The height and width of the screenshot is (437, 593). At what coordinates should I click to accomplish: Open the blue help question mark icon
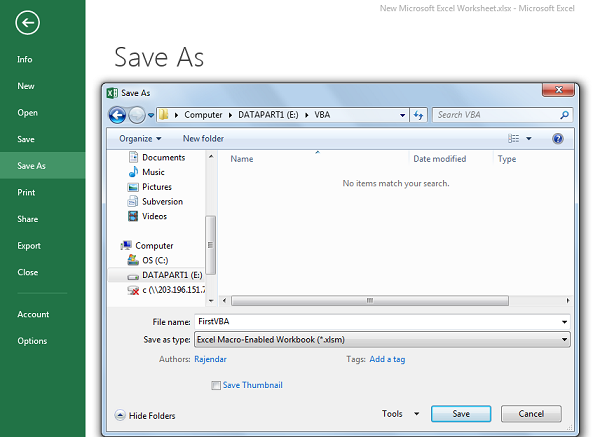tap(557, 139)
